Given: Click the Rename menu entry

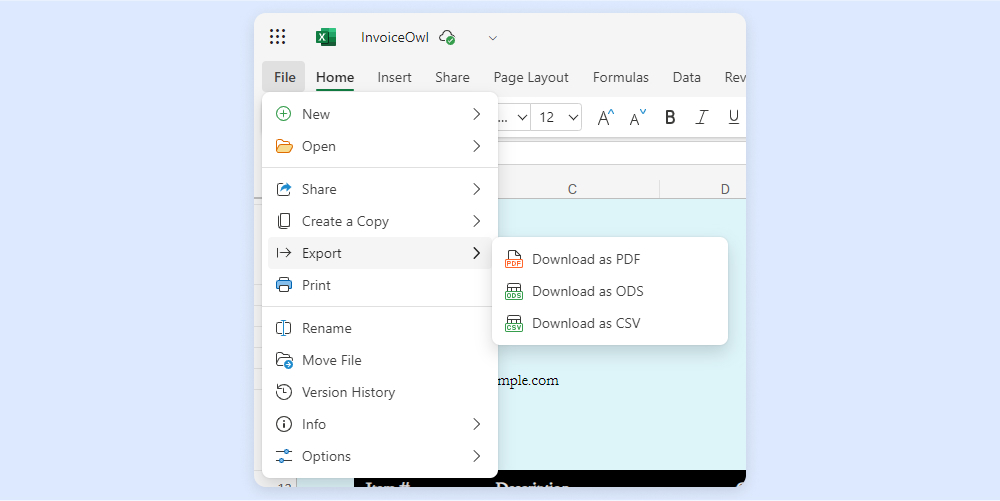Looking at the screenshot, I should (x=326, y=328).
